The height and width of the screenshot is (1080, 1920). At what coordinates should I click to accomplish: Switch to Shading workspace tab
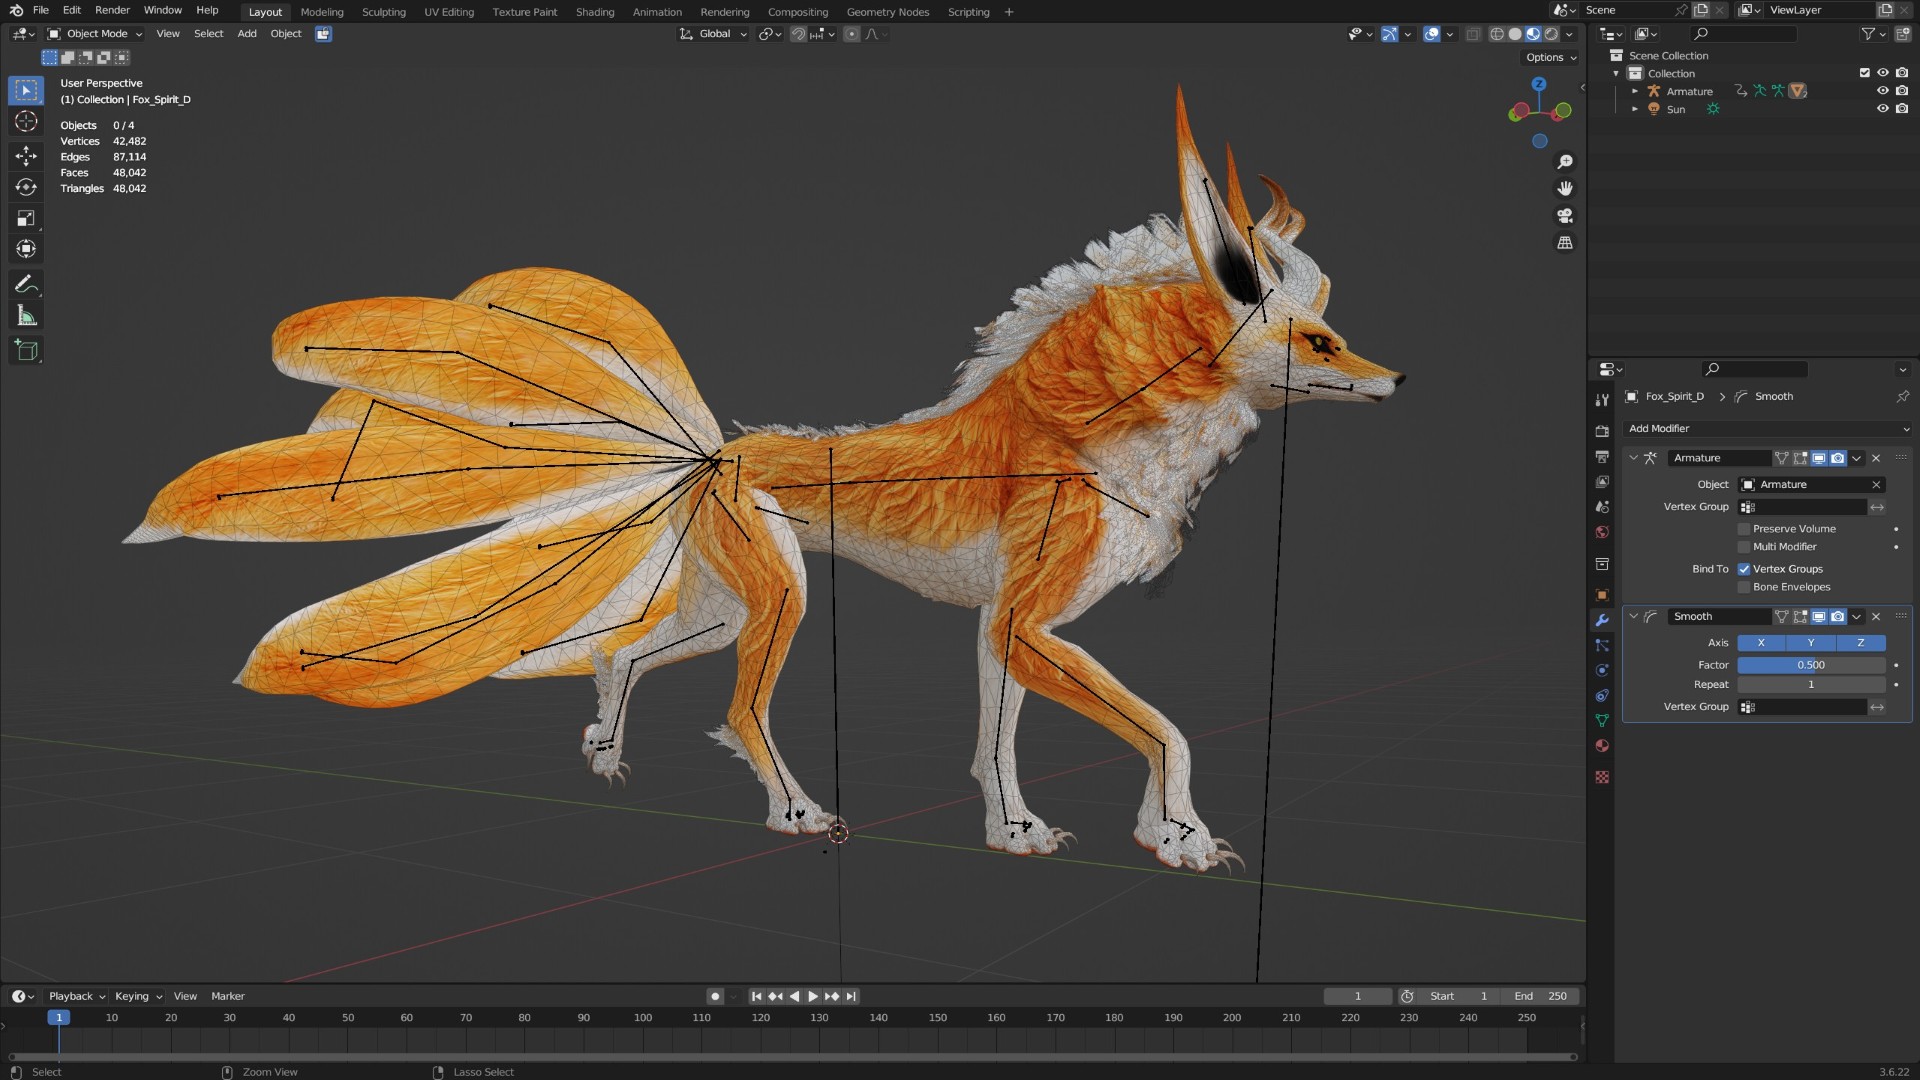(x=594, y=12)
